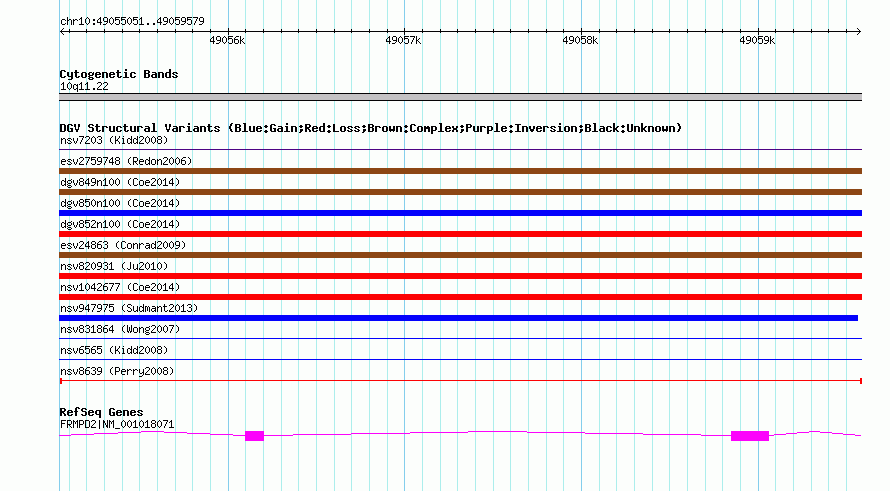Click the 49057k ruler tick label

coord(403,41)
